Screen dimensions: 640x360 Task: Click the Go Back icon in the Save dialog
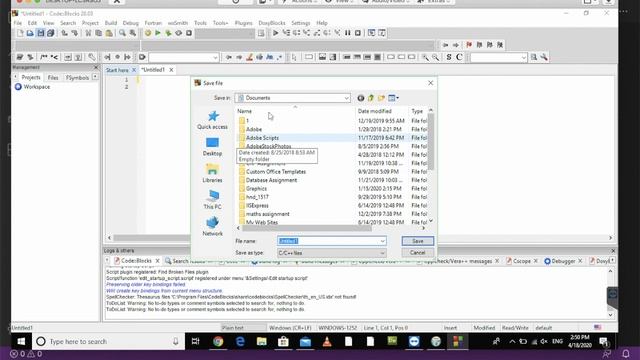[360, 98]
